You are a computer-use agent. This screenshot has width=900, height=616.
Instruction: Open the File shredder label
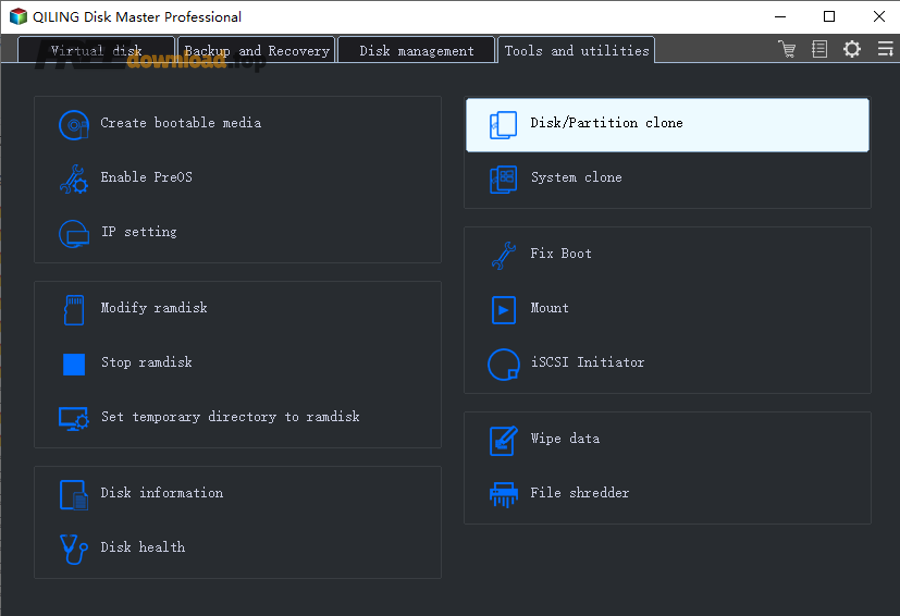click(580, 493)
